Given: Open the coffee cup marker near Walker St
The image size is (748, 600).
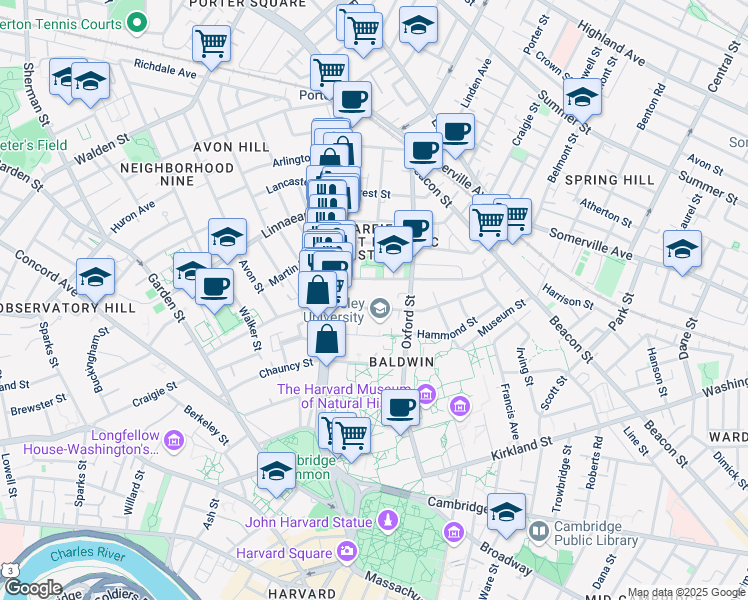Looking at the screenshot, I should 214,287.
